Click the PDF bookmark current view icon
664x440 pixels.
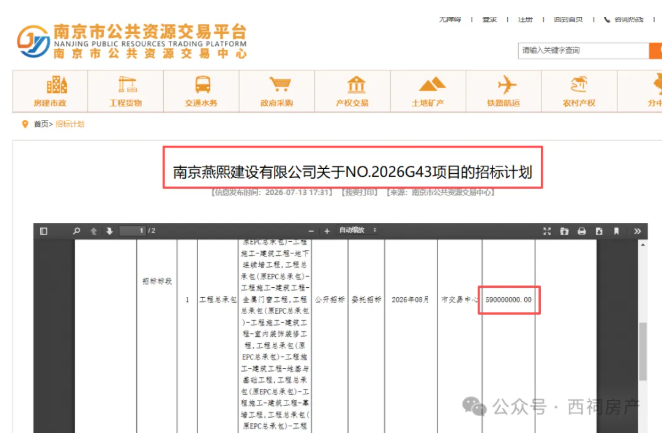[x=617, y=231]
